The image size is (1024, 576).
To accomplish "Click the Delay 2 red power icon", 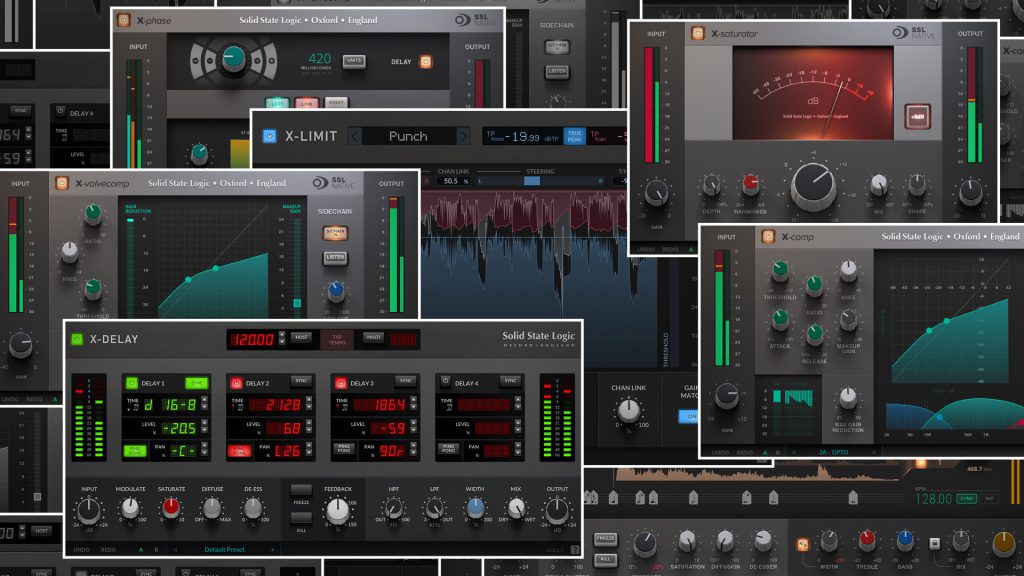I will (x=236, y=383).
